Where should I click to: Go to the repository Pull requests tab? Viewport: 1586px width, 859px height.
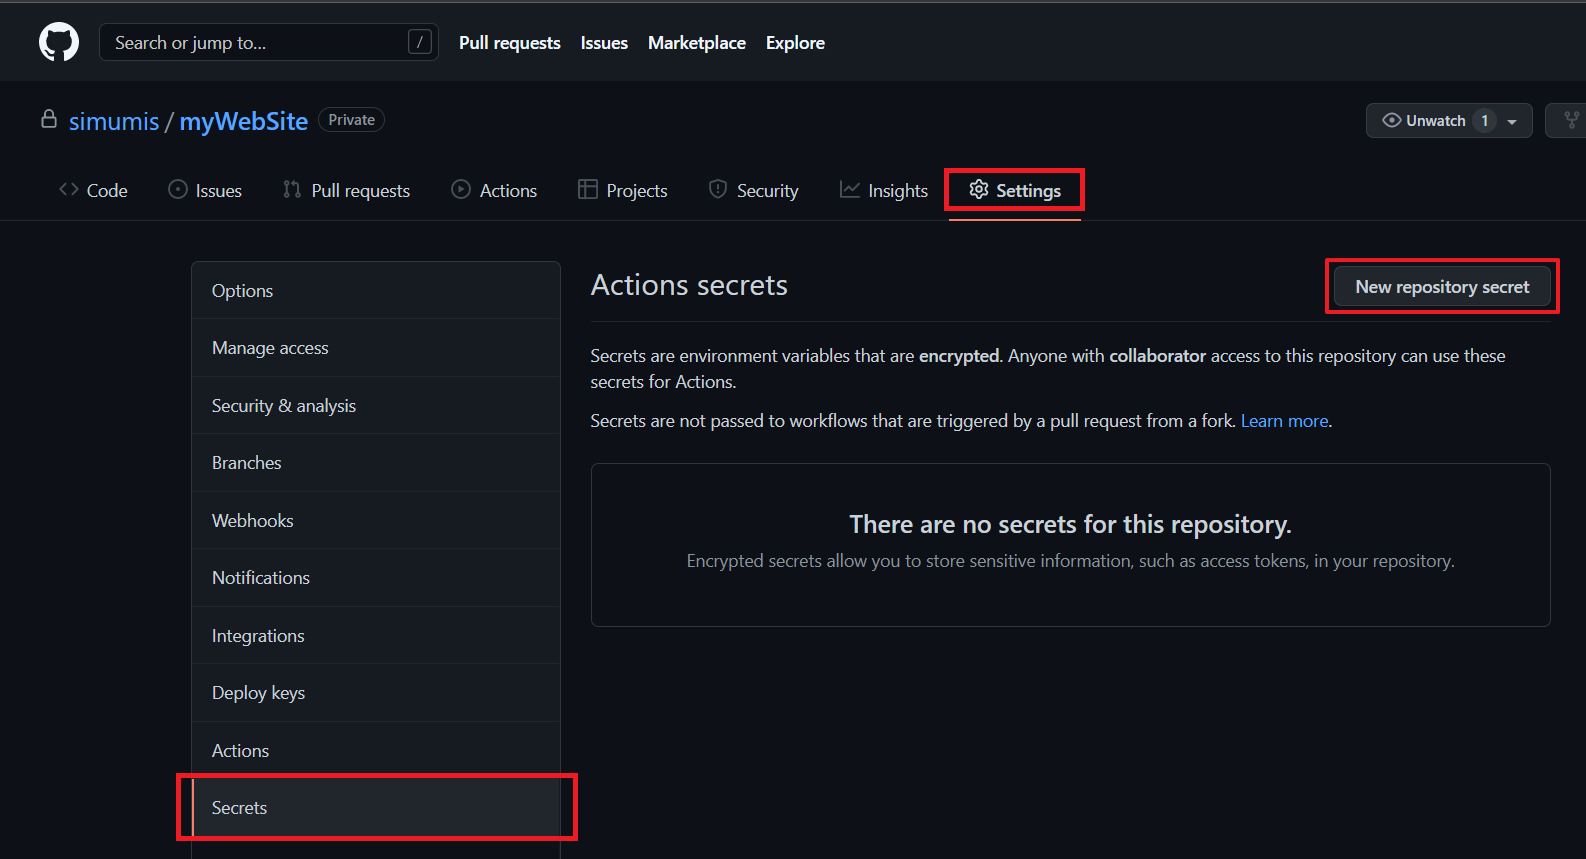click(x=347, y=190)
